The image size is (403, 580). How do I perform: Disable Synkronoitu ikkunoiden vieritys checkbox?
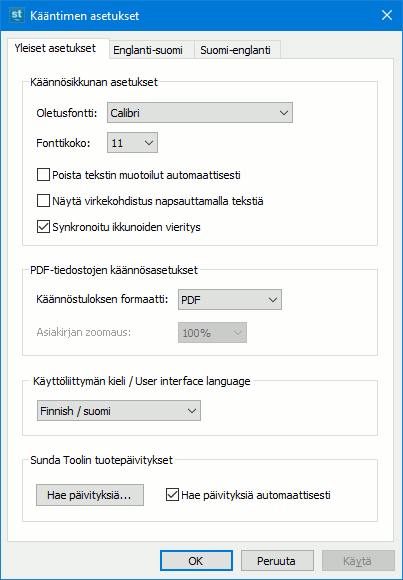point(43,227)
